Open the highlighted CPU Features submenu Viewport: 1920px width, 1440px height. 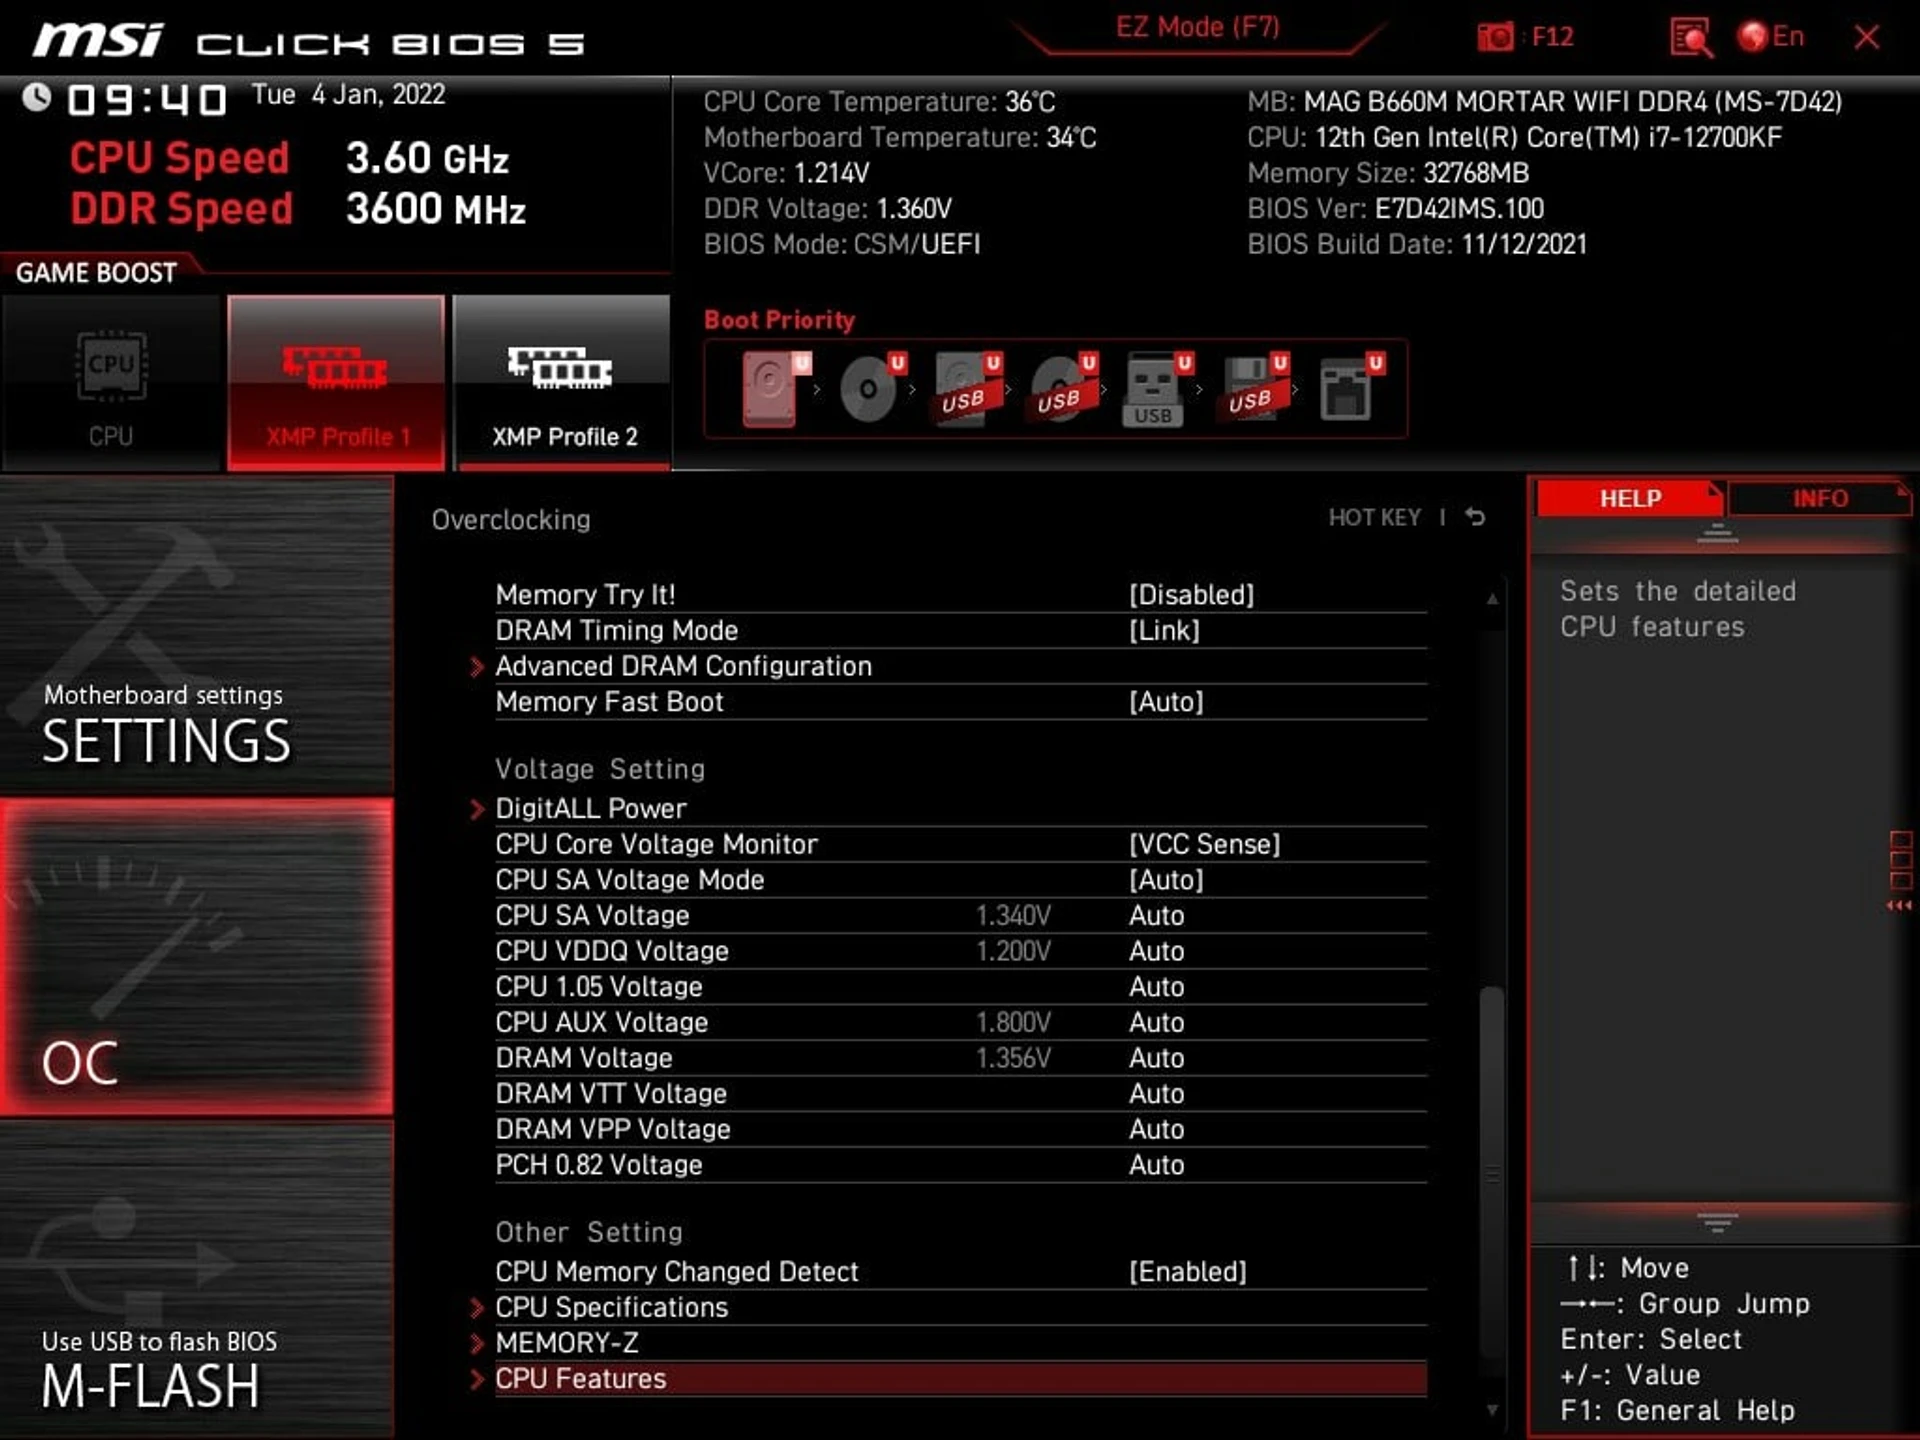[960, 1379]
